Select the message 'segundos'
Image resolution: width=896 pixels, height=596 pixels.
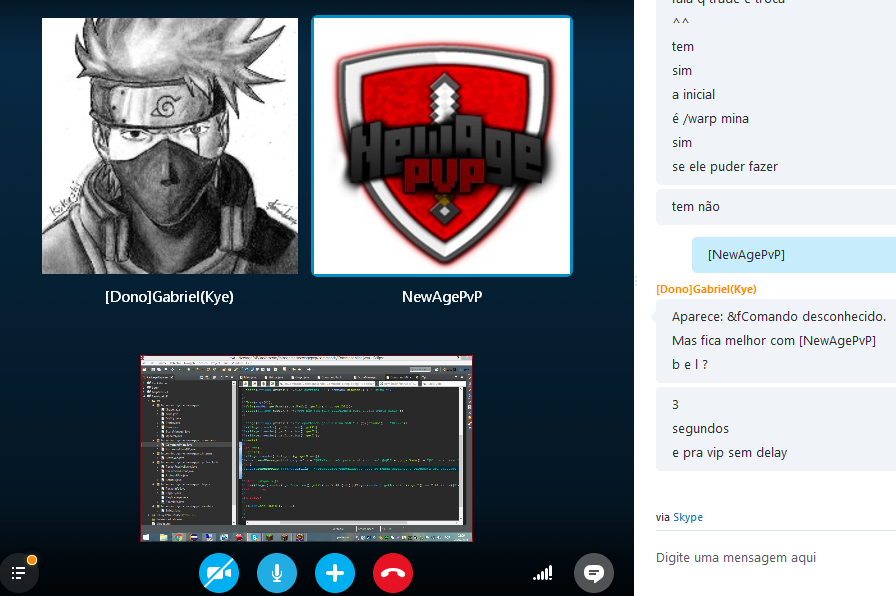pos(700,429)
